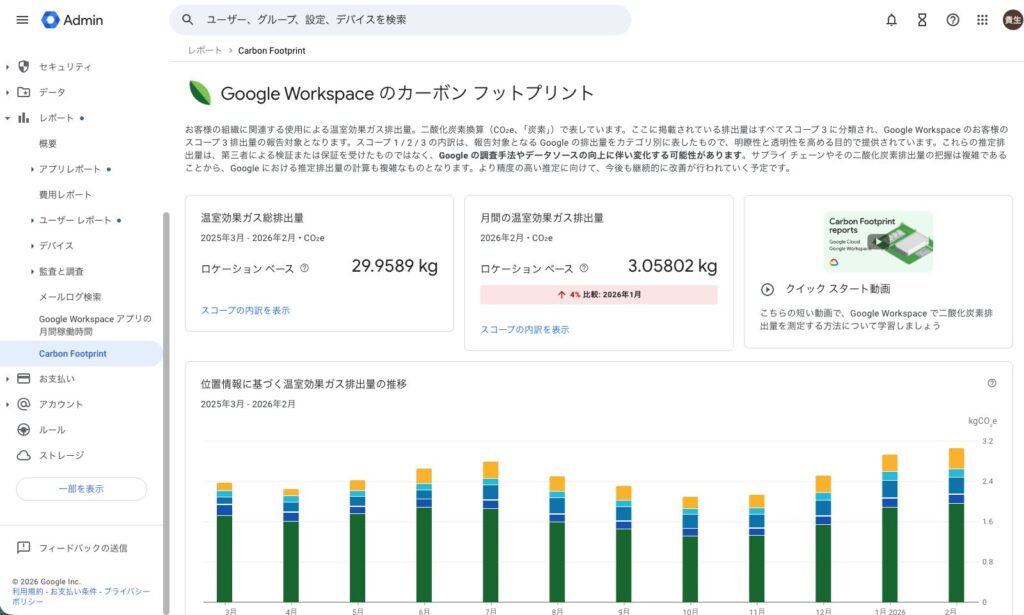This screenshot has height=615, width=1024.
Task: Open the help question mark icon
Action: coord(952,20)
